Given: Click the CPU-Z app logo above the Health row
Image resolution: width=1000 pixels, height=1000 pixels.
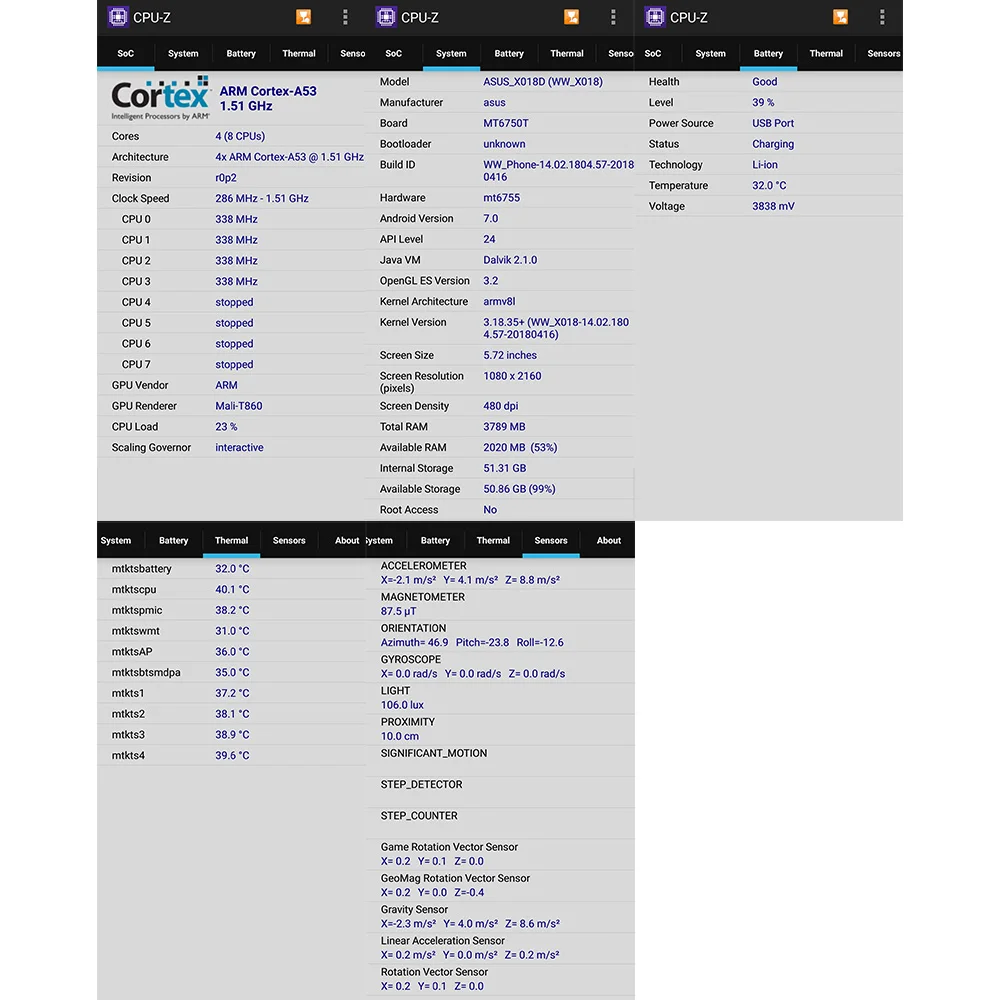Looking at the screenshot, I should [x=654, y=17].
